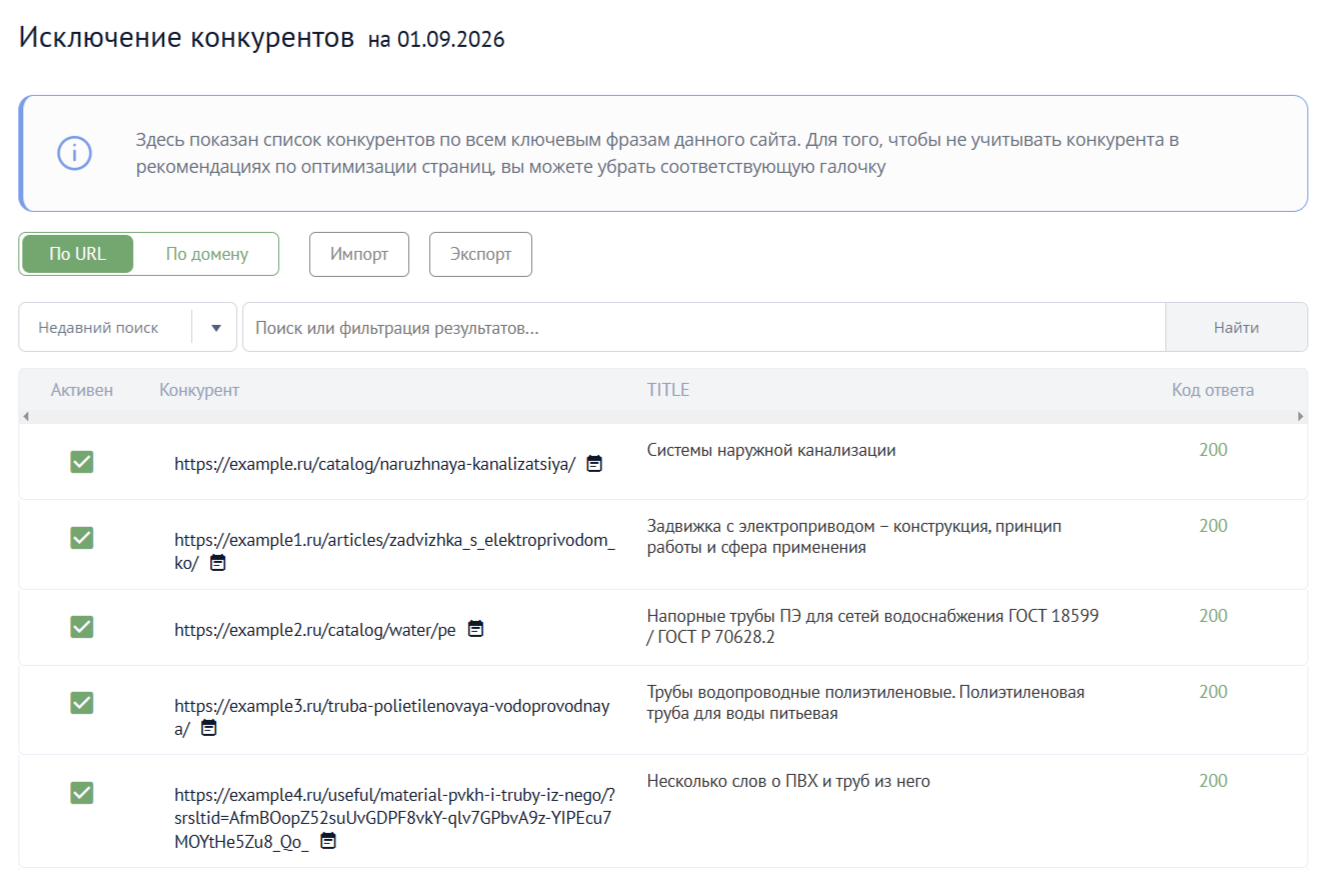Click title Напорные трубы ПЭ для сетей водоснабжения
This screenshot has width=1325, height=870.
point(873,627)
